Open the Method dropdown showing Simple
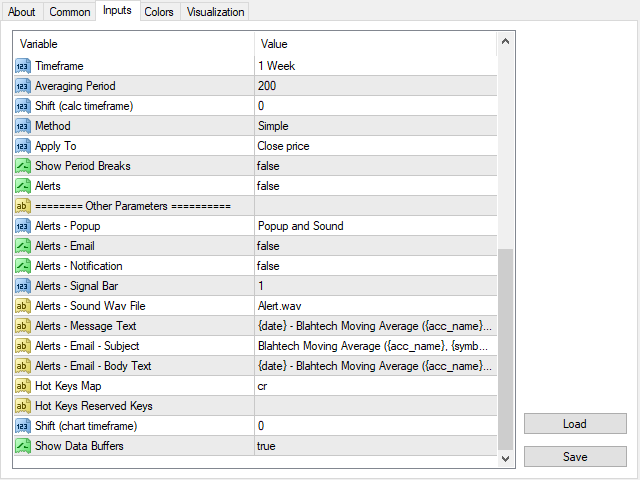This screenshot has height=480, width=640. click(x=374, y=126)
